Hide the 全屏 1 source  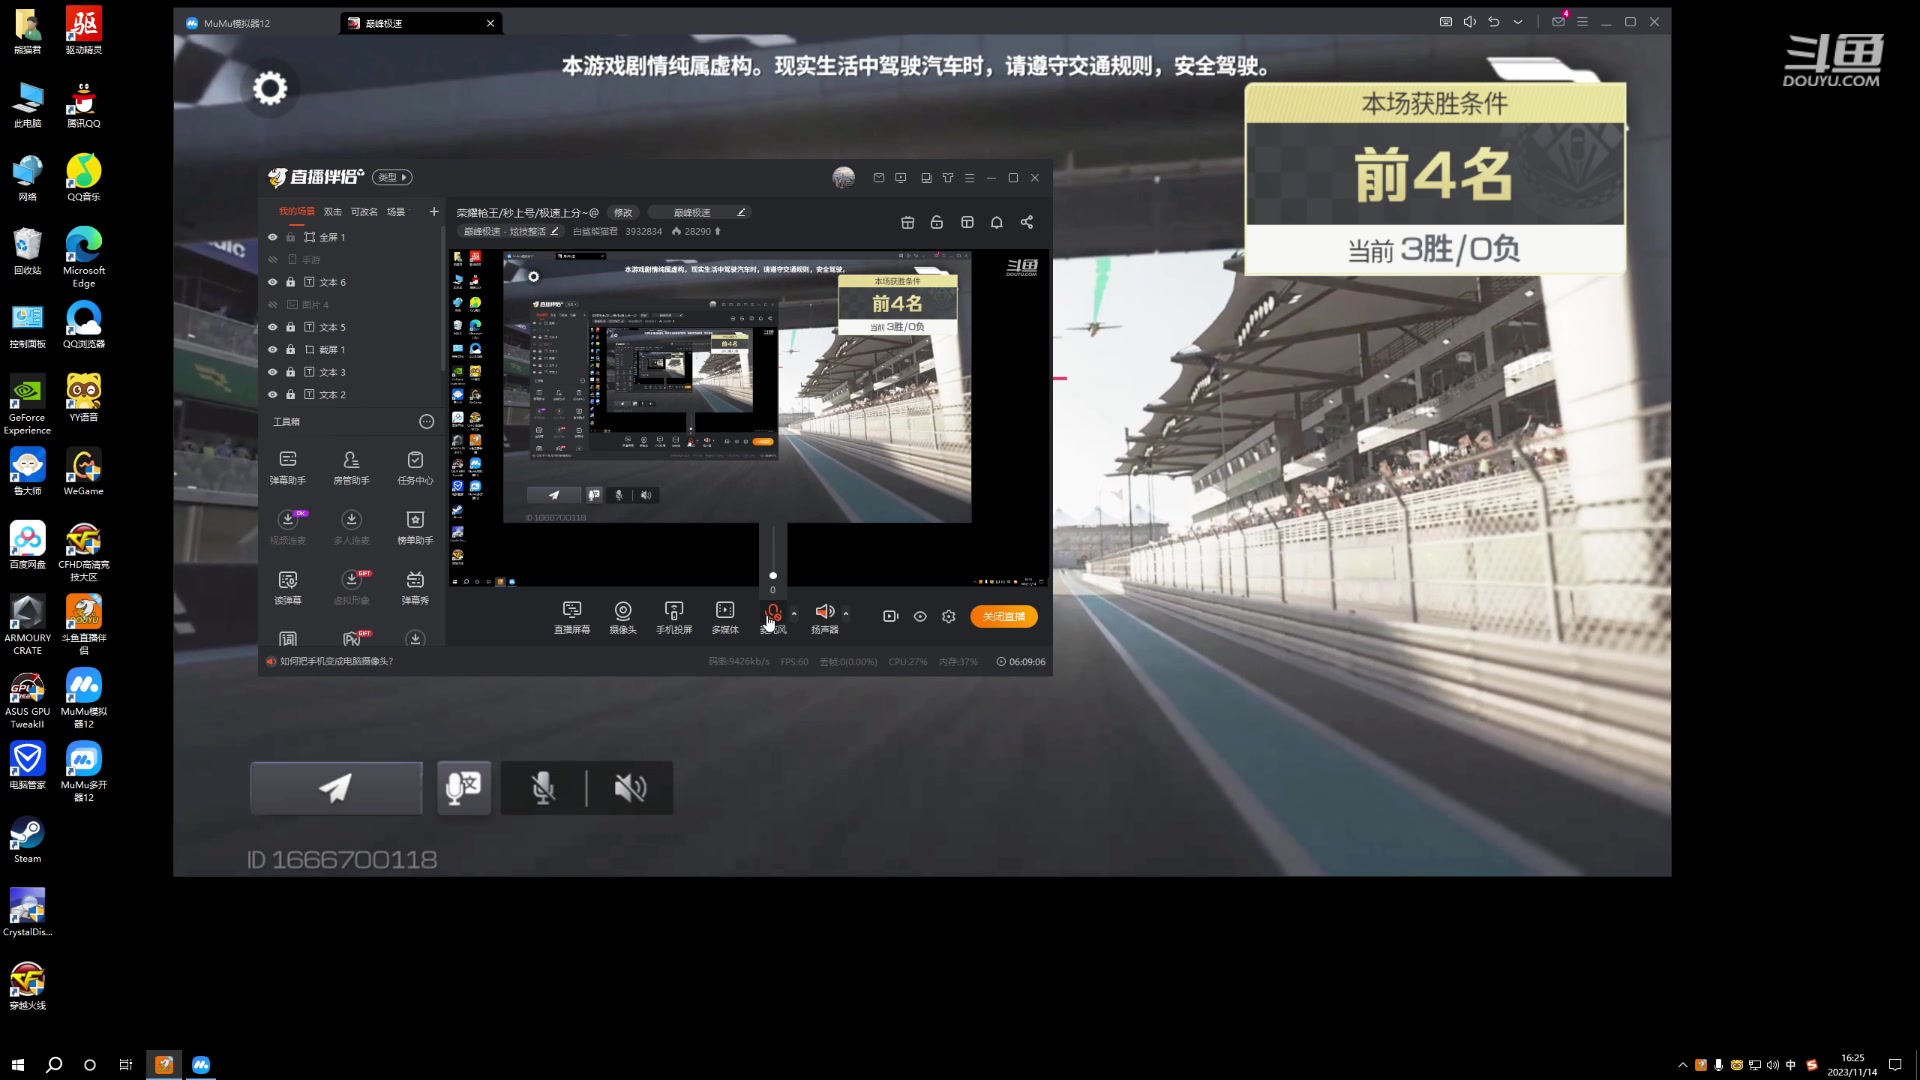(x=272, y=237)
